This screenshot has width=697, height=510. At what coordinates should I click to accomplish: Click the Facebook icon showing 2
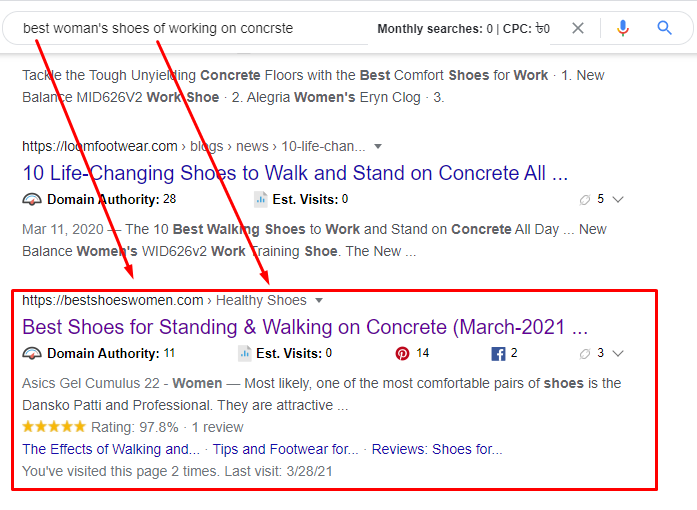click(498, 353)
